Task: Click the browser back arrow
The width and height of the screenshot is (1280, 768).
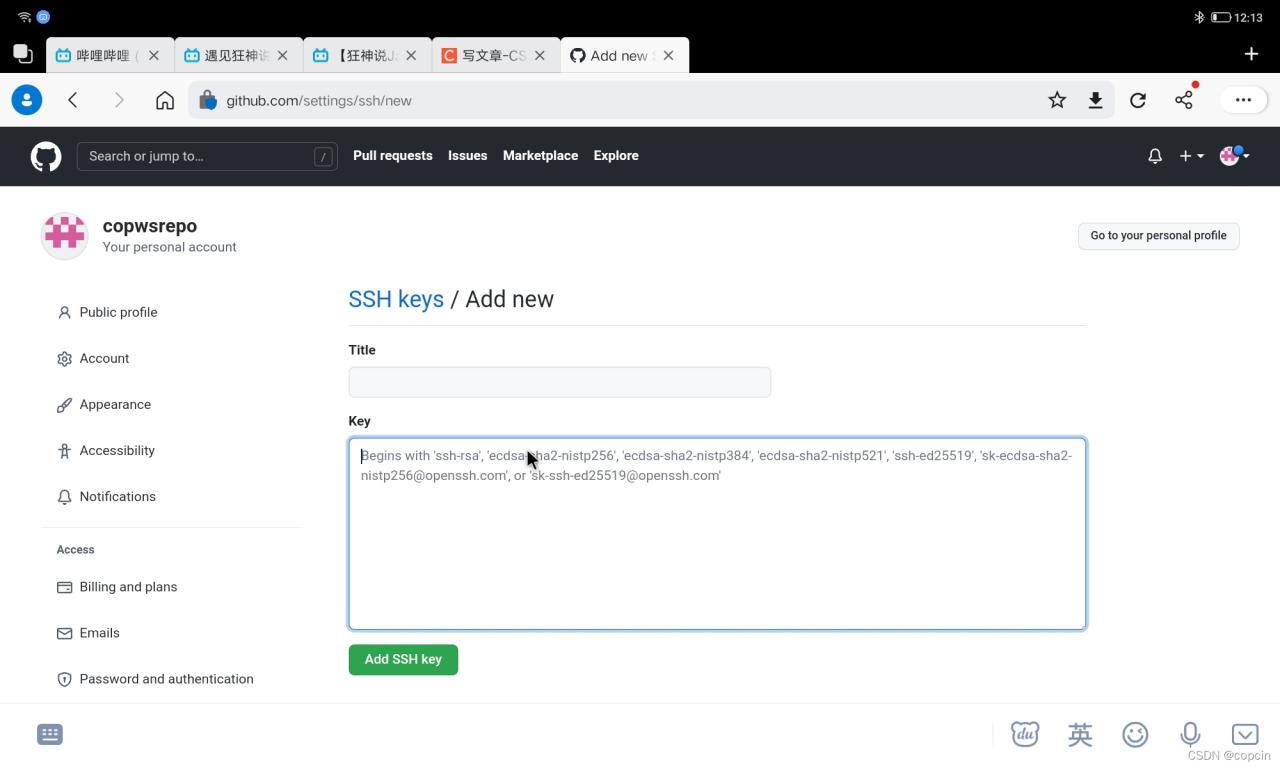Action: click(73, 100)
